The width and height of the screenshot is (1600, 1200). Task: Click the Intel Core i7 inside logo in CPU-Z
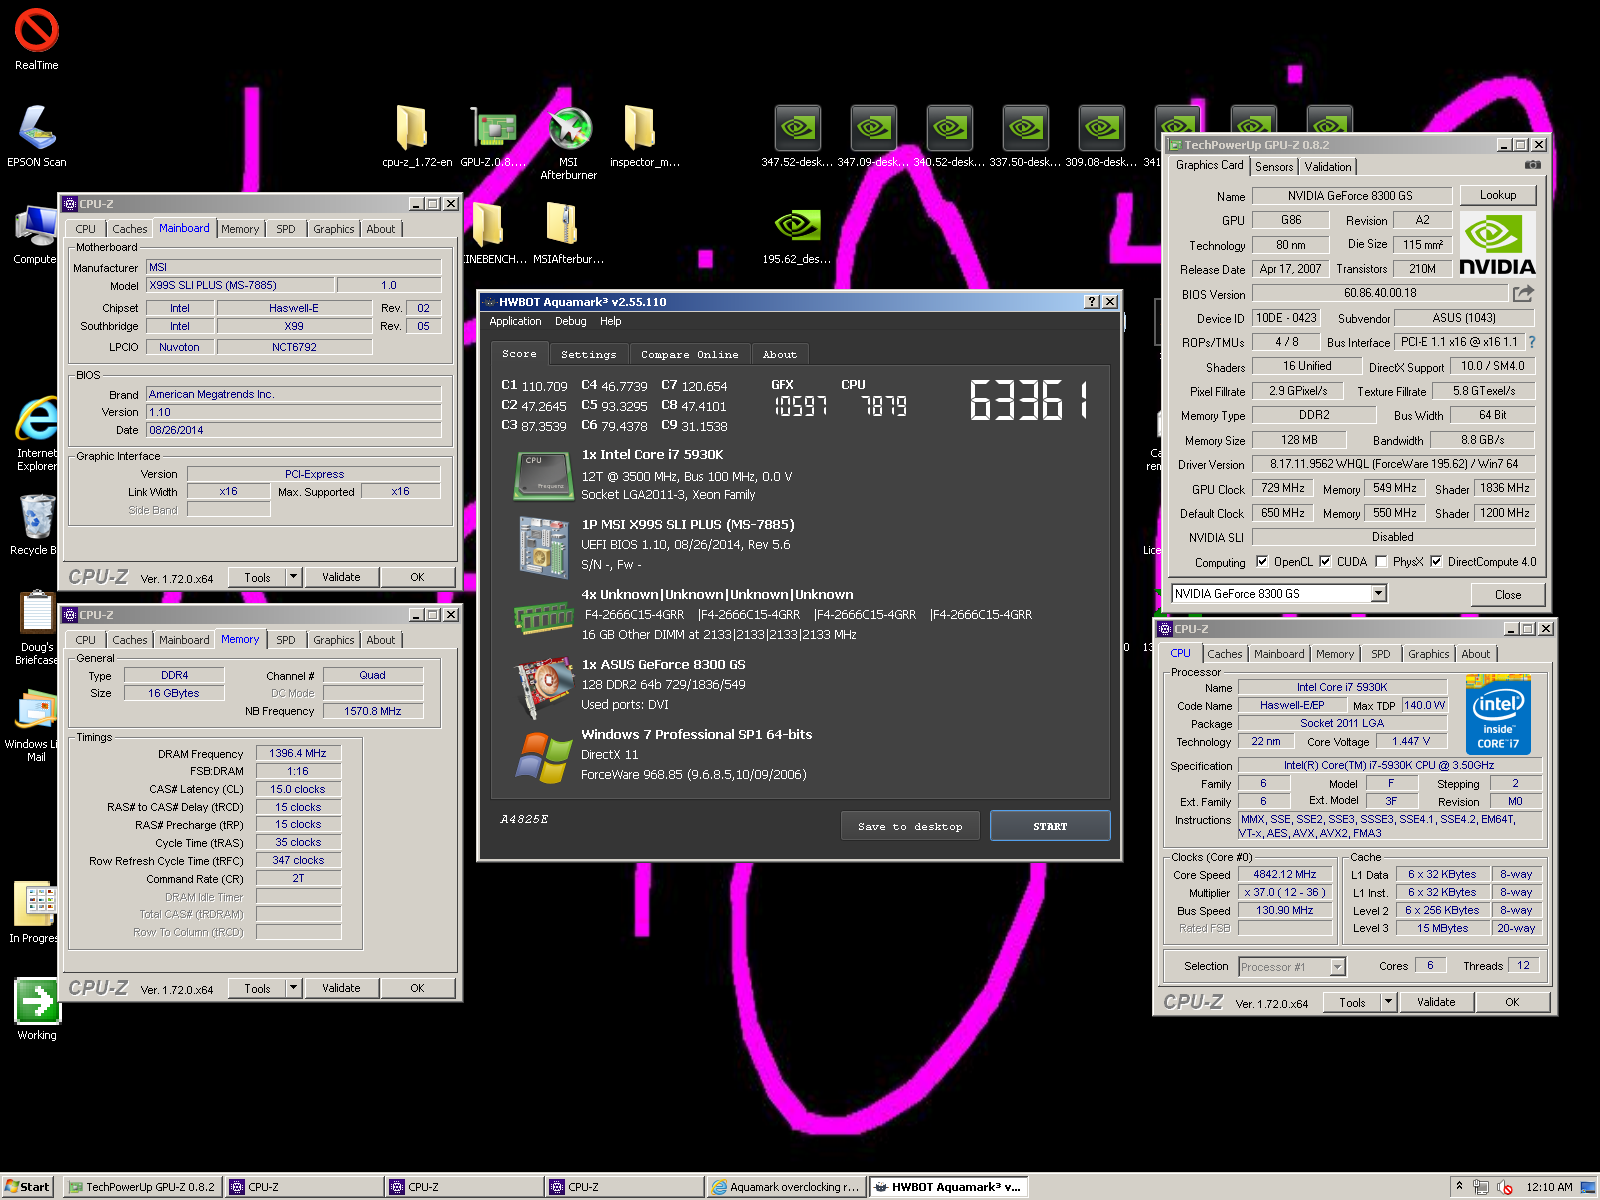[x=1498, y=713]
